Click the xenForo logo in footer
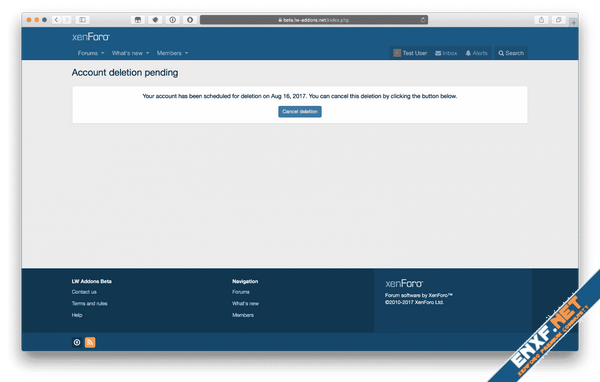 click(x=404, y=284)
